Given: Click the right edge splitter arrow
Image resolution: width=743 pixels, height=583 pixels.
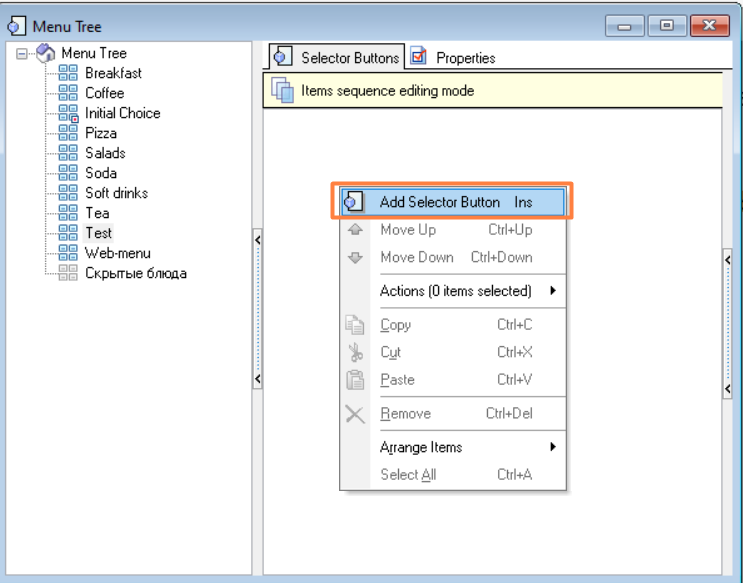Looking at the screenshot, I should pos(727,260).
